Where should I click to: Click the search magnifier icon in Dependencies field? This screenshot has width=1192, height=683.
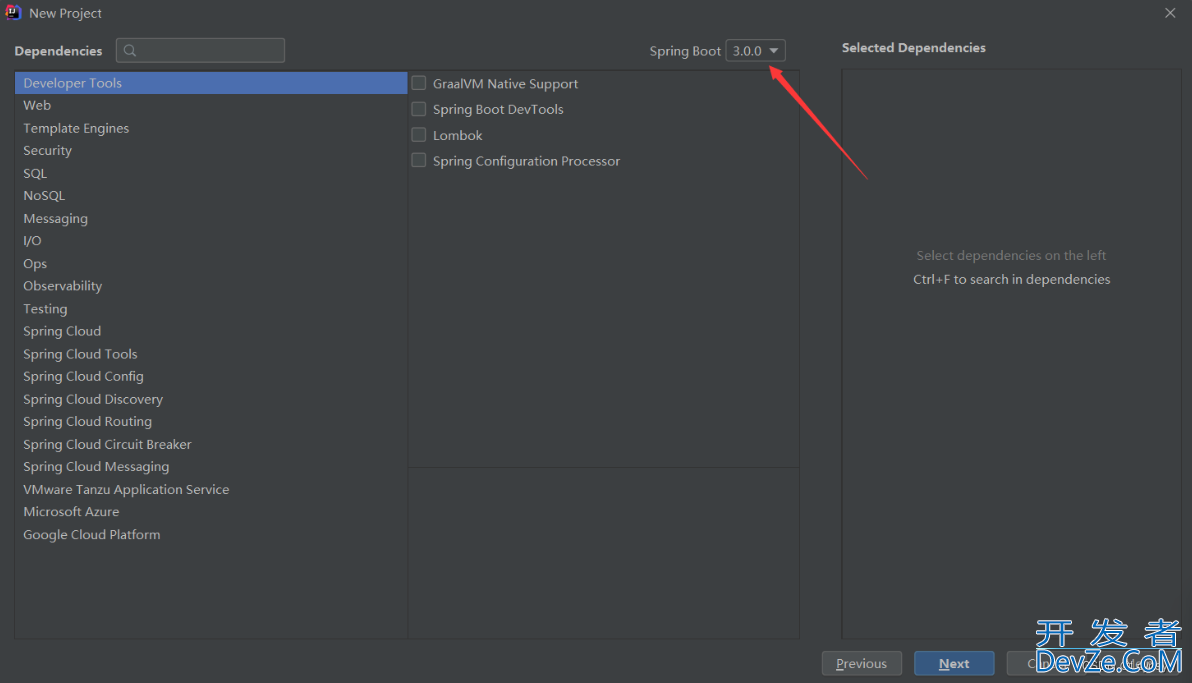pyautogui.click(x=130, y=50)
